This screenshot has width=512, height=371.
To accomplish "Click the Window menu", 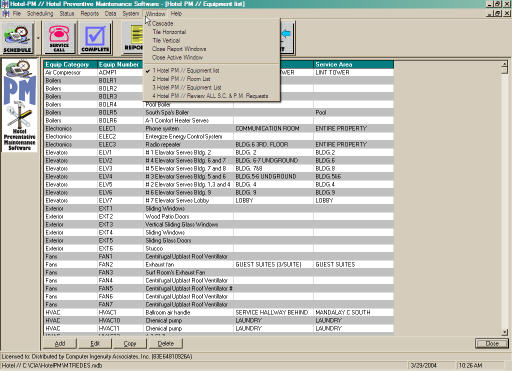I will click(x=155, y=14).
